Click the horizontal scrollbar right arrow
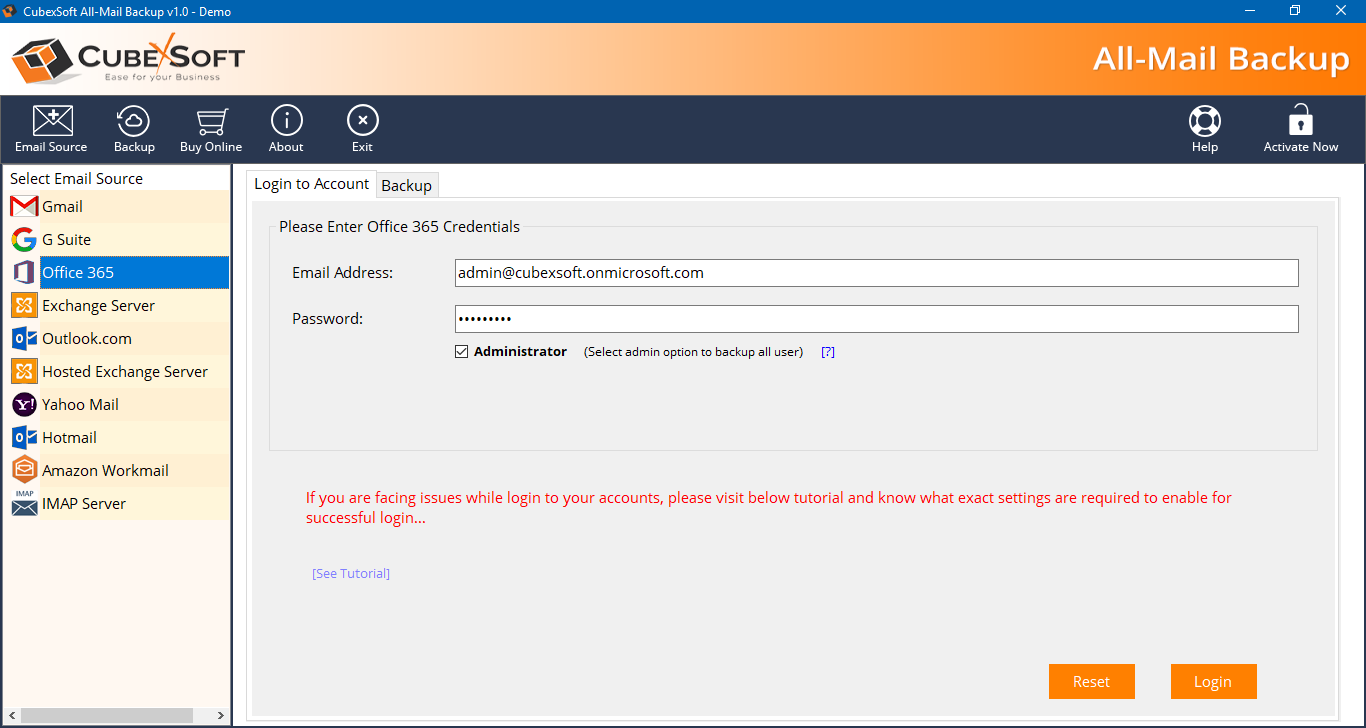 pyautogui.click(x=222, y=716)
